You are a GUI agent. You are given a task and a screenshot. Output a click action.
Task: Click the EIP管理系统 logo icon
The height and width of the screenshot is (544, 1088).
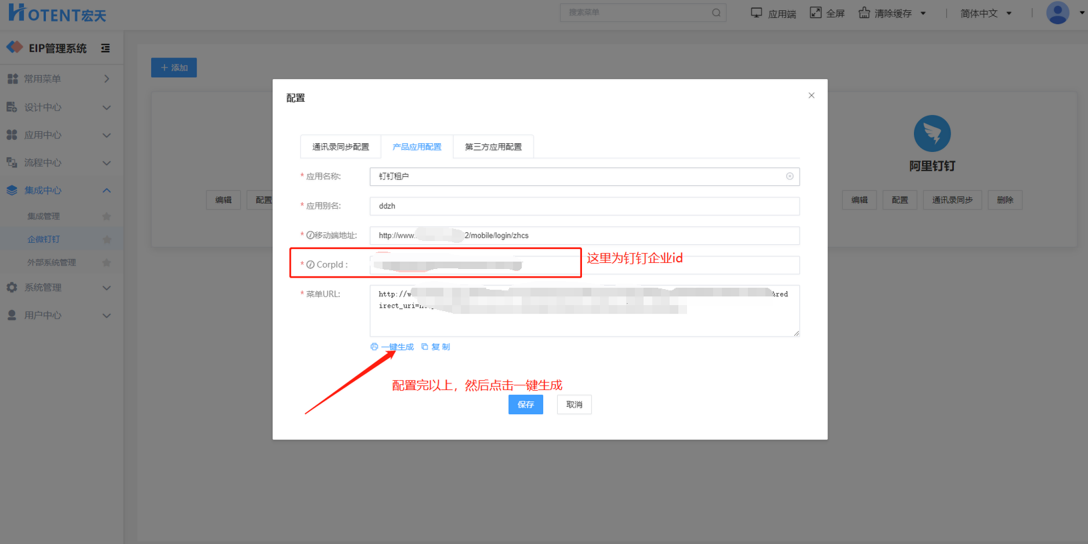15,48
